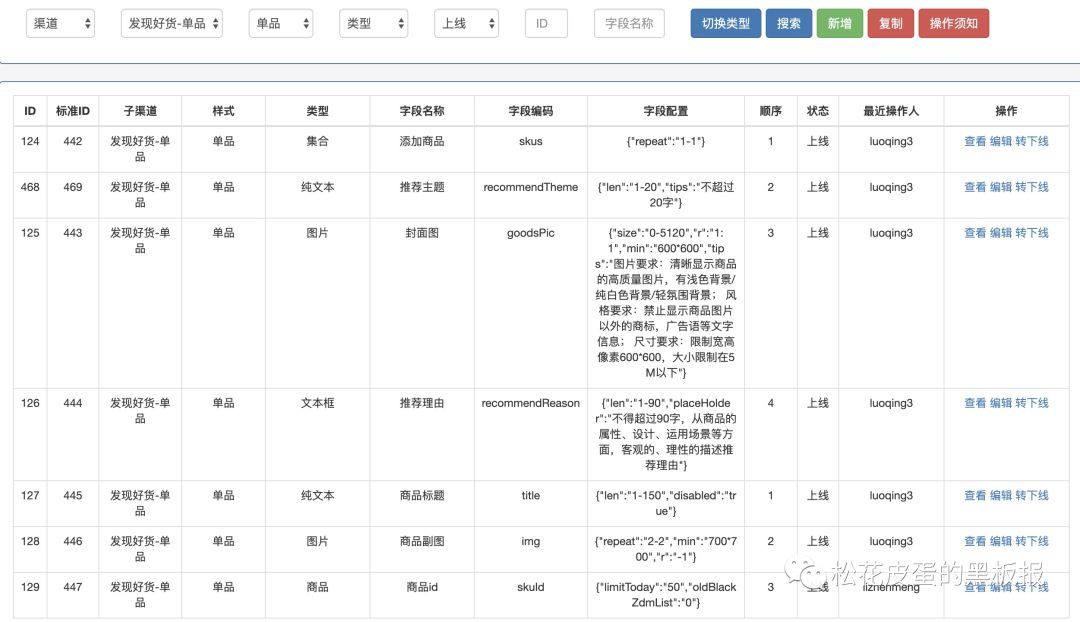Image resolution: width=1080 pixels, height=622 pixels.
Task: Open the 渠道 dropdown
Action: [60, 23]
